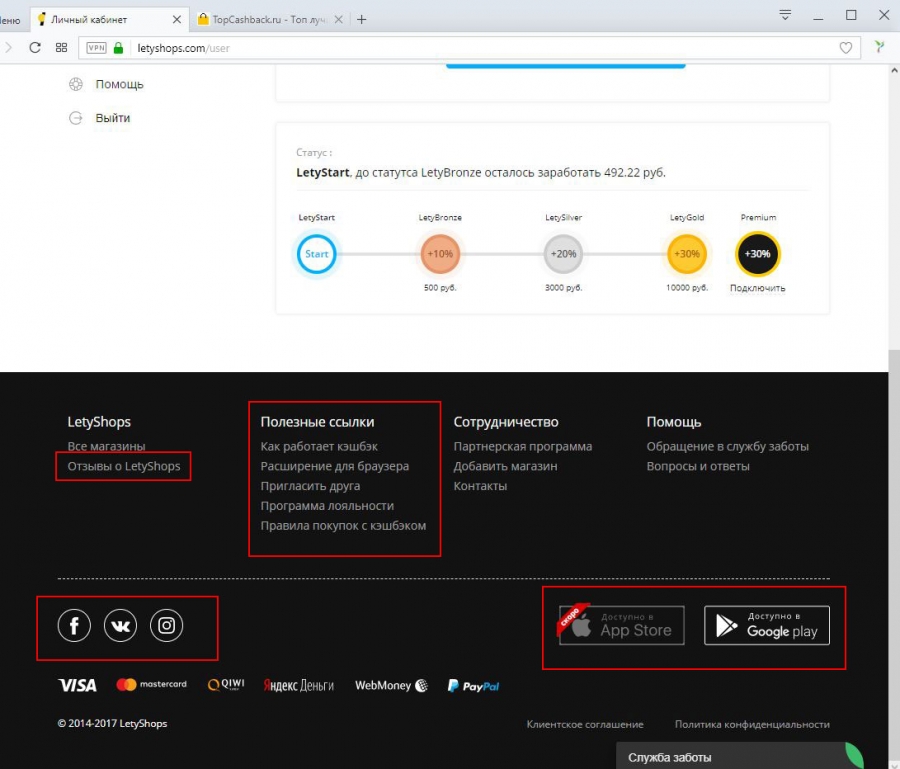Select the Premium +30% black circle
900x769 pixels.
click(758, 254)
